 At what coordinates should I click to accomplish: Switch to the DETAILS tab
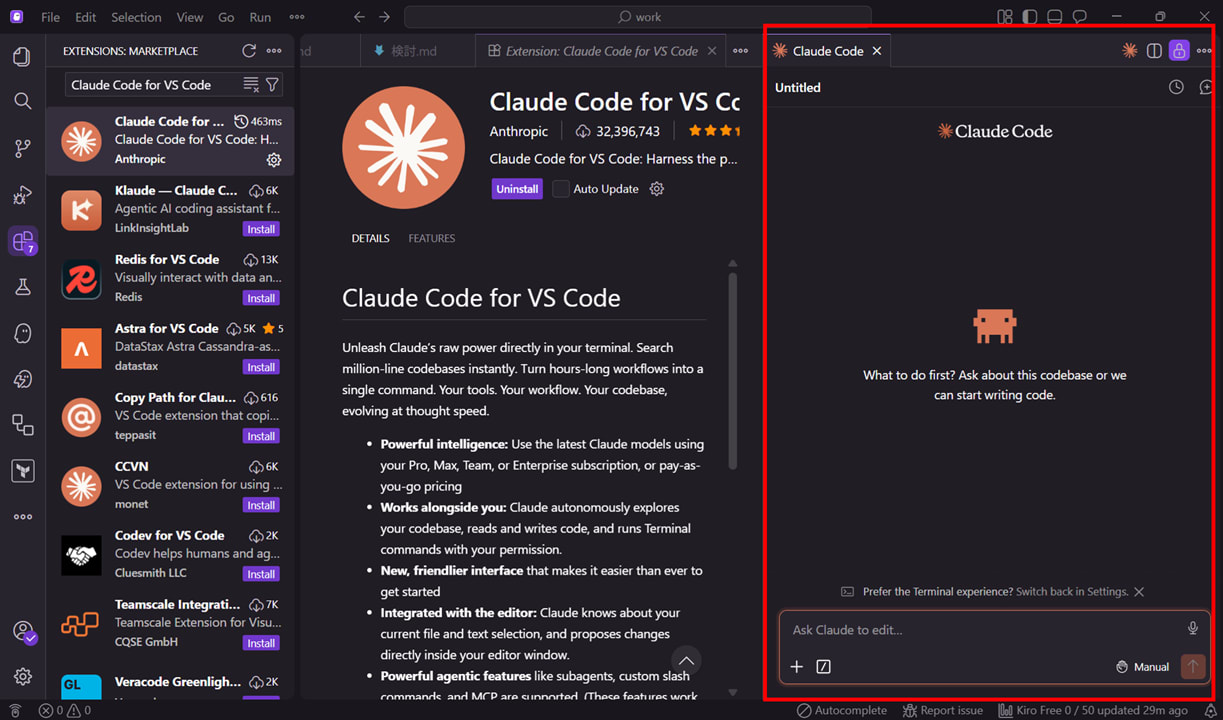(370, 238)
